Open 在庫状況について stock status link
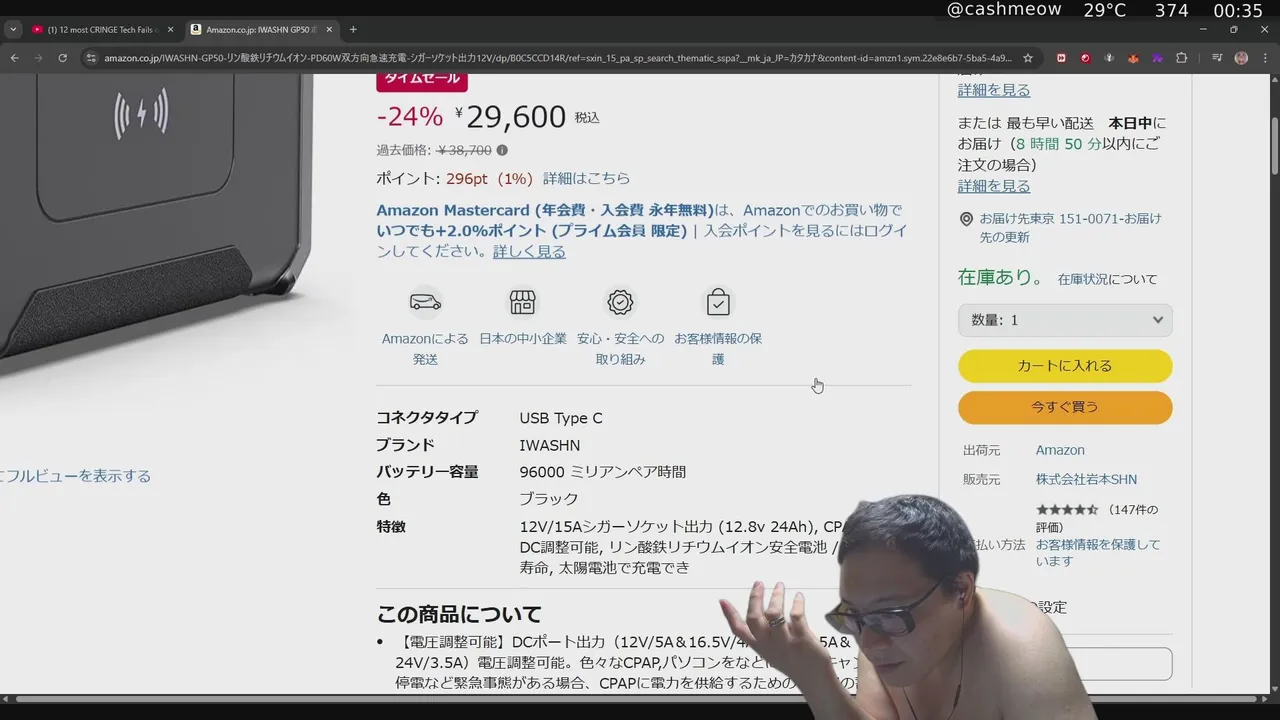This screenshot has height=720, width=1280. 1107,279
